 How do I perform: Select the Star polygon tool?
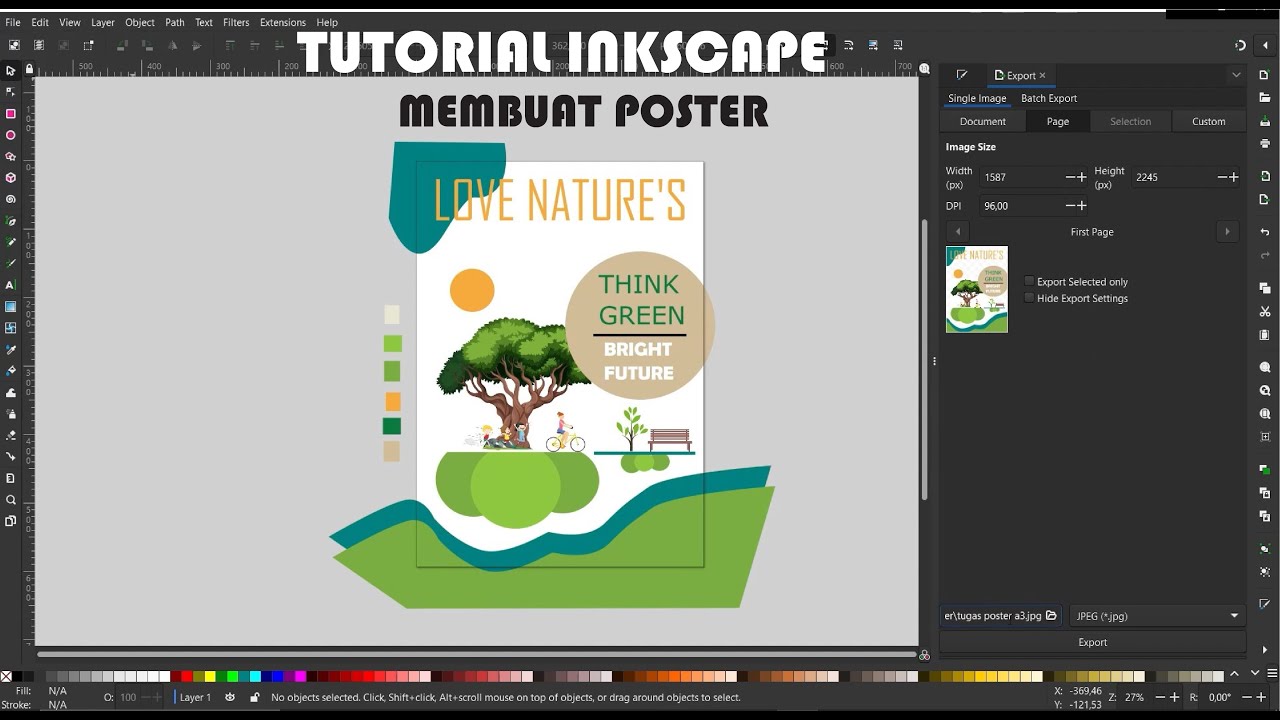tap(11, 157)
